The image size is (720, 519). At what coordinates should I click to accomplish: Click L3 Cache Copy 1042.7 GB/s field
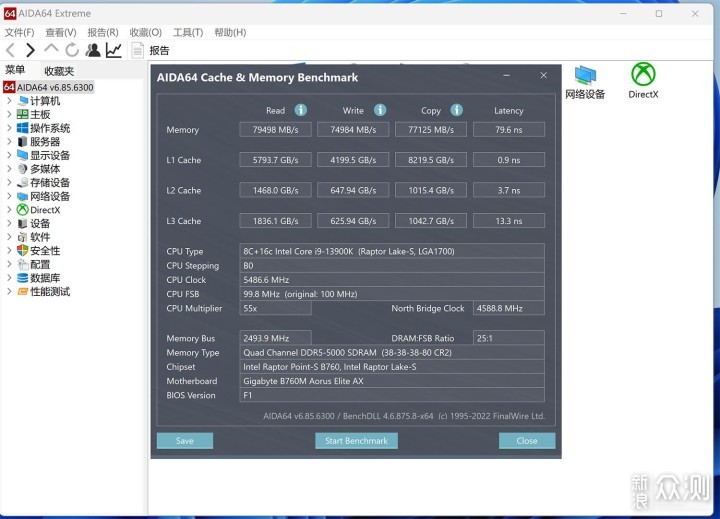(431, 221)
